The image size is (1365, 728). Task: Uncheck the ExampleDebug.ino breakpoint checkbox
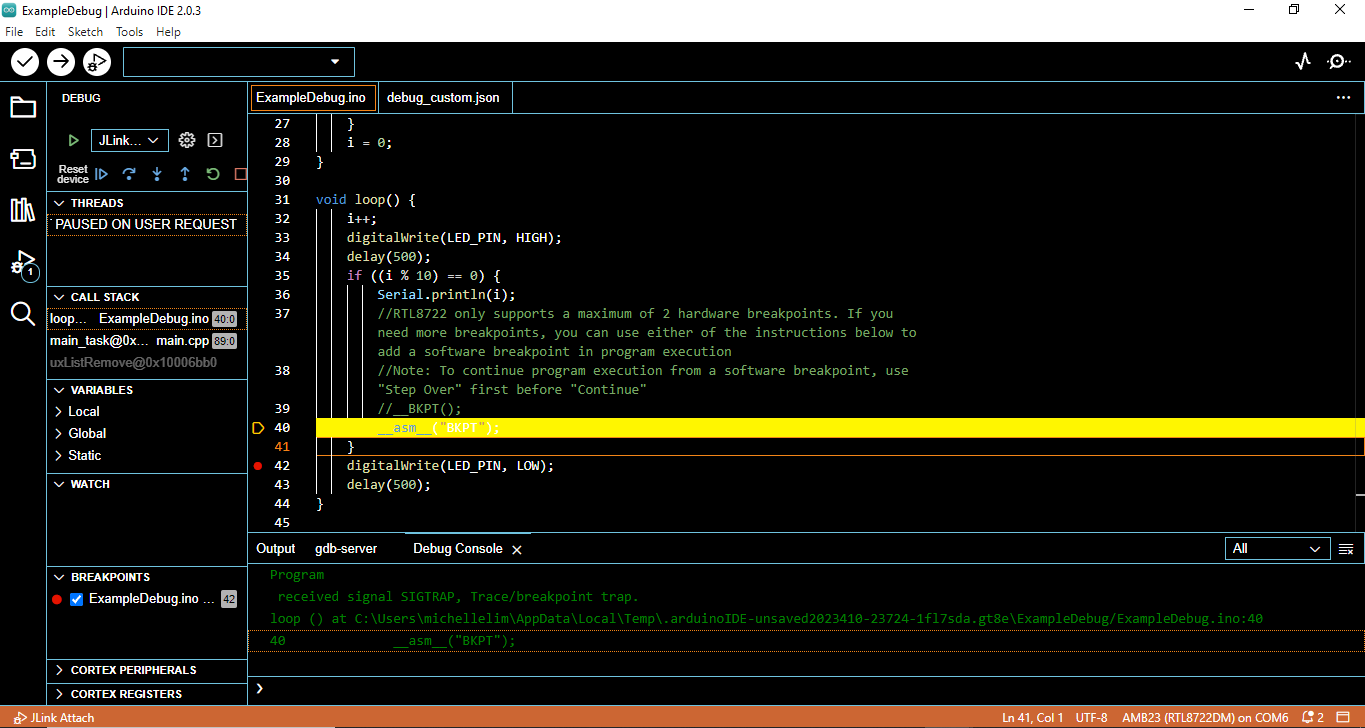pyautogui.click(x=76, y=599)
